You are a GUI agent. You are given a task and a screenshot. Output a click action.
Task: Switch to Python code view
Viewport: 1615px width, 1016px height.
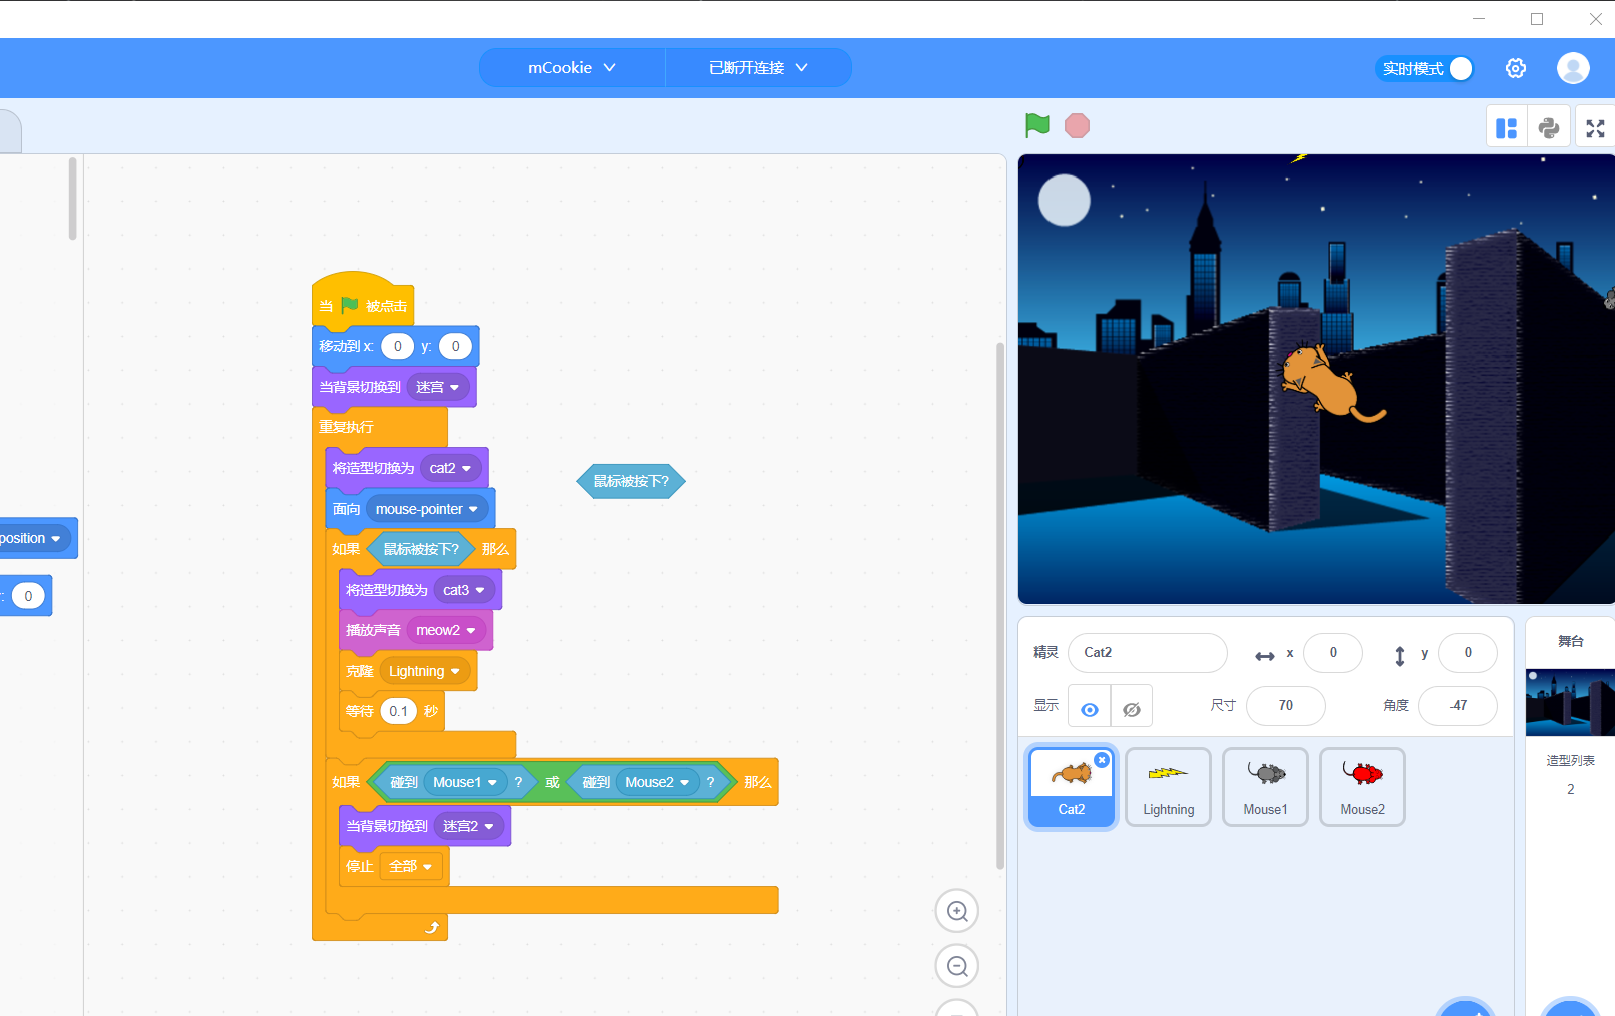1548,128
